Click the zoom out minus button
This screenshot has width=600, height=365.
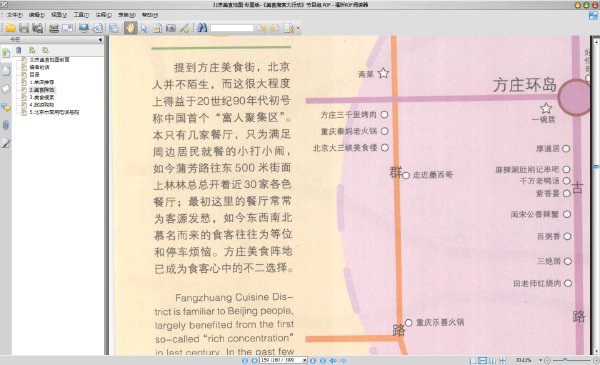tap(548, 360)
